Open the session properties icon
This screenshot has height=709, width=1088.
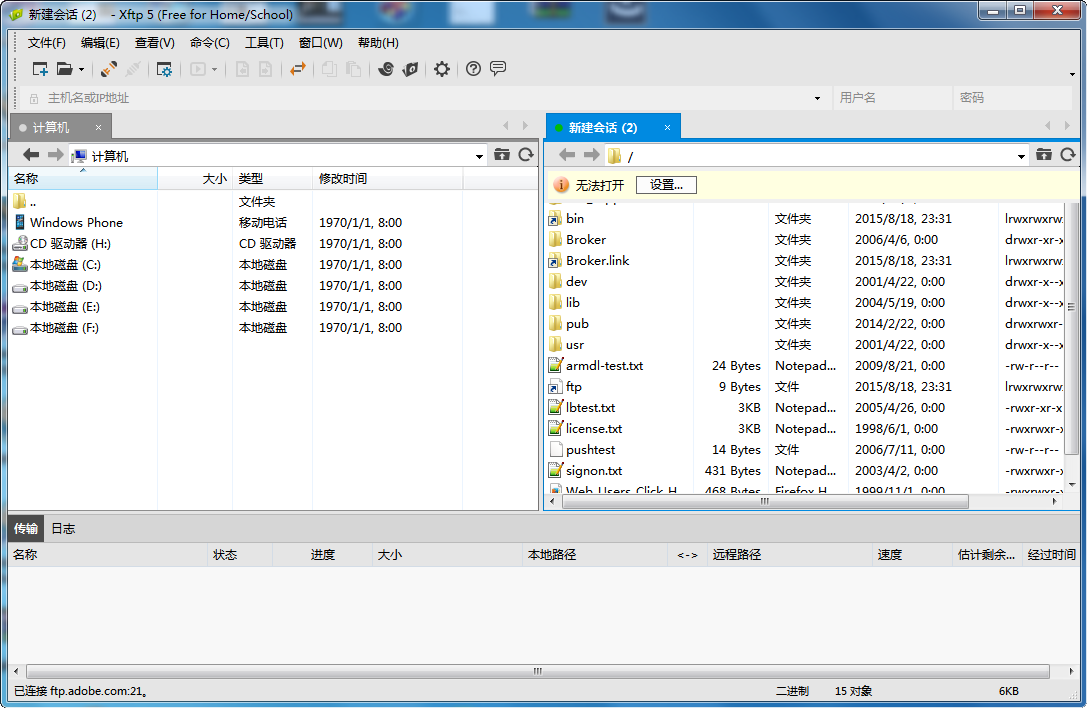[164, 69]
